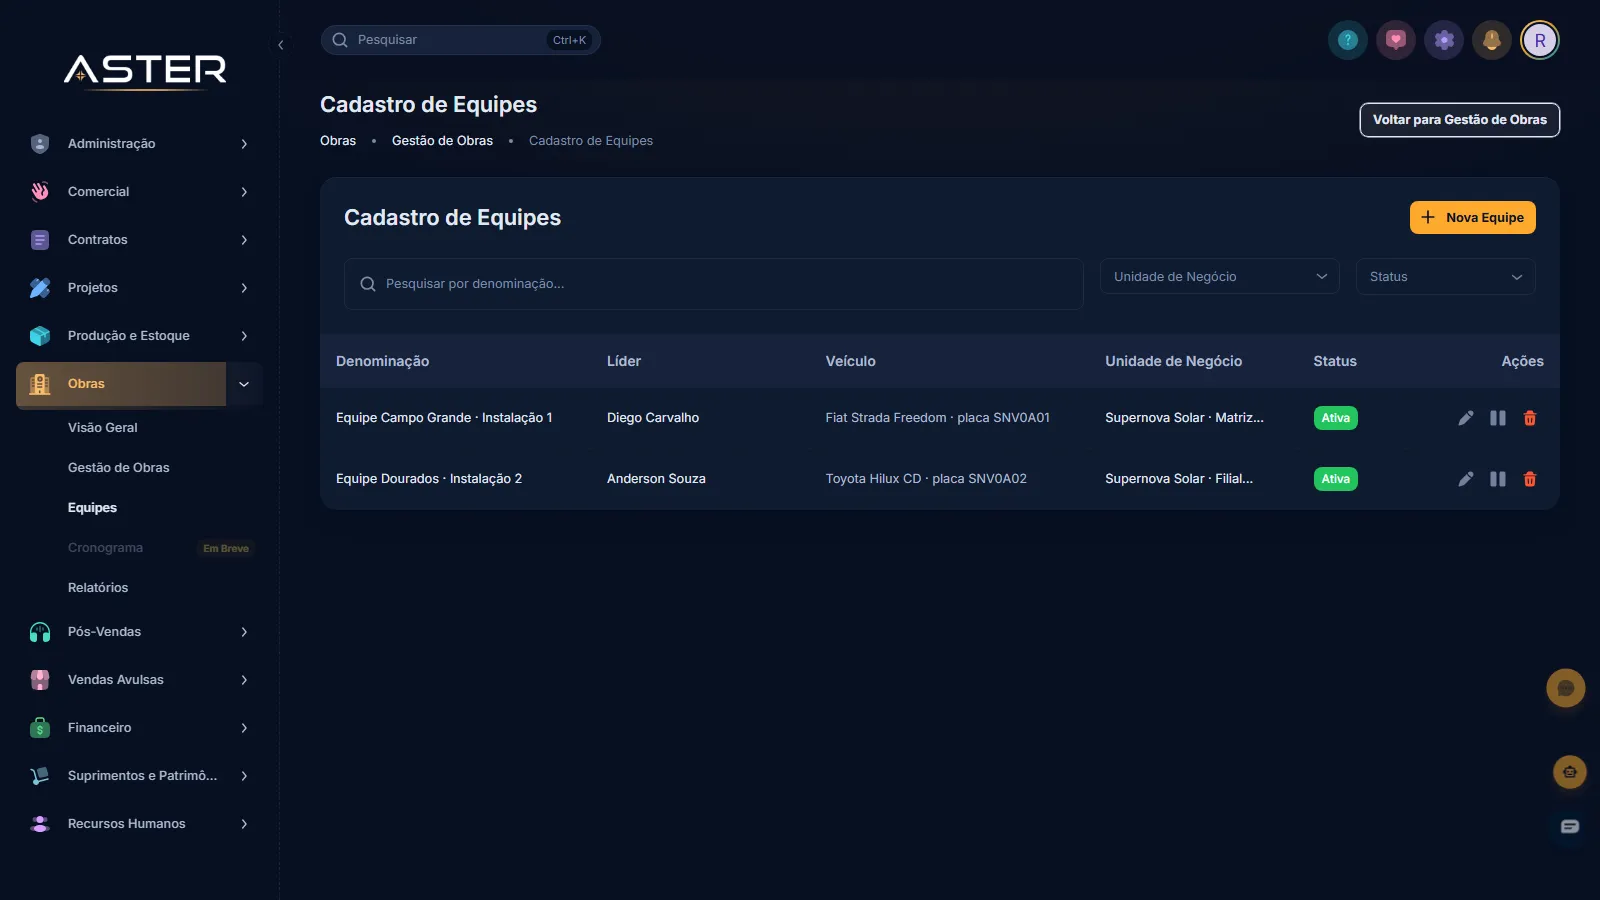1600x900 pixels.
Task: Edit Equipe Campo Grande with pencil icon
Action: (x=1466, y=418)
